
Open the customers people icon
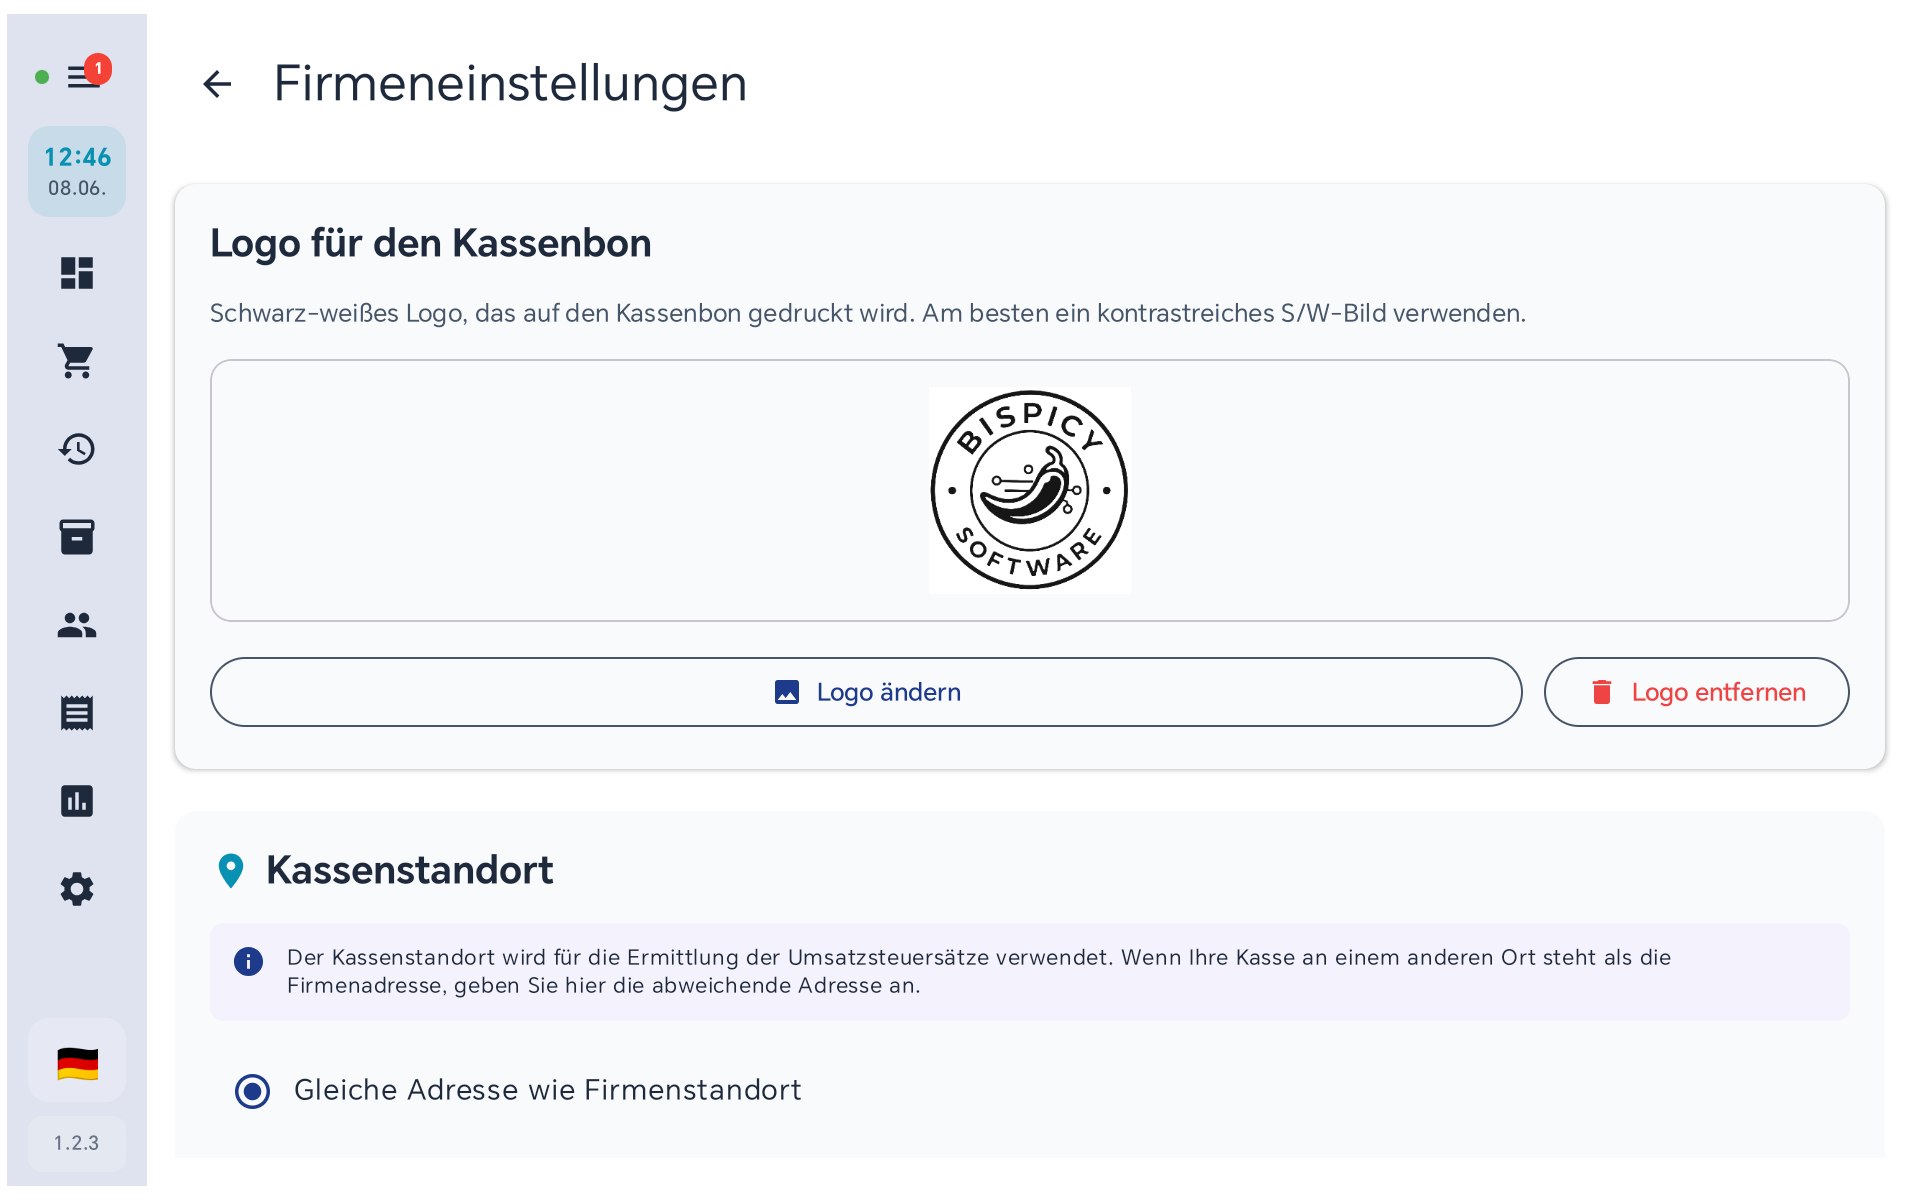(x=77, y=625)
